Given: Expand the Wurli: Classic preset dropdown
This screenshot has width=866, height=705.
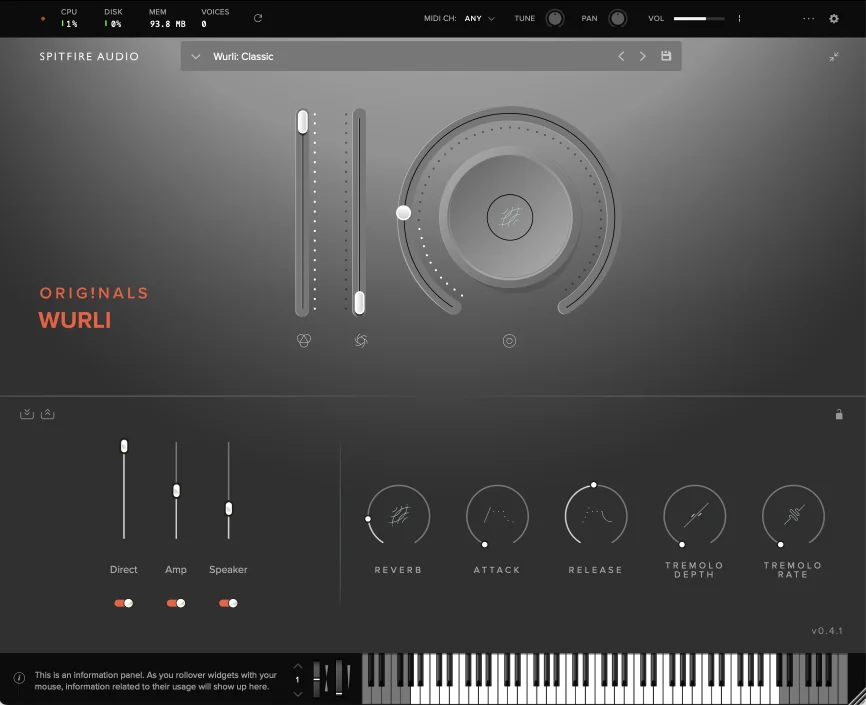Looking at the screenshot, I should coord(196,56).
